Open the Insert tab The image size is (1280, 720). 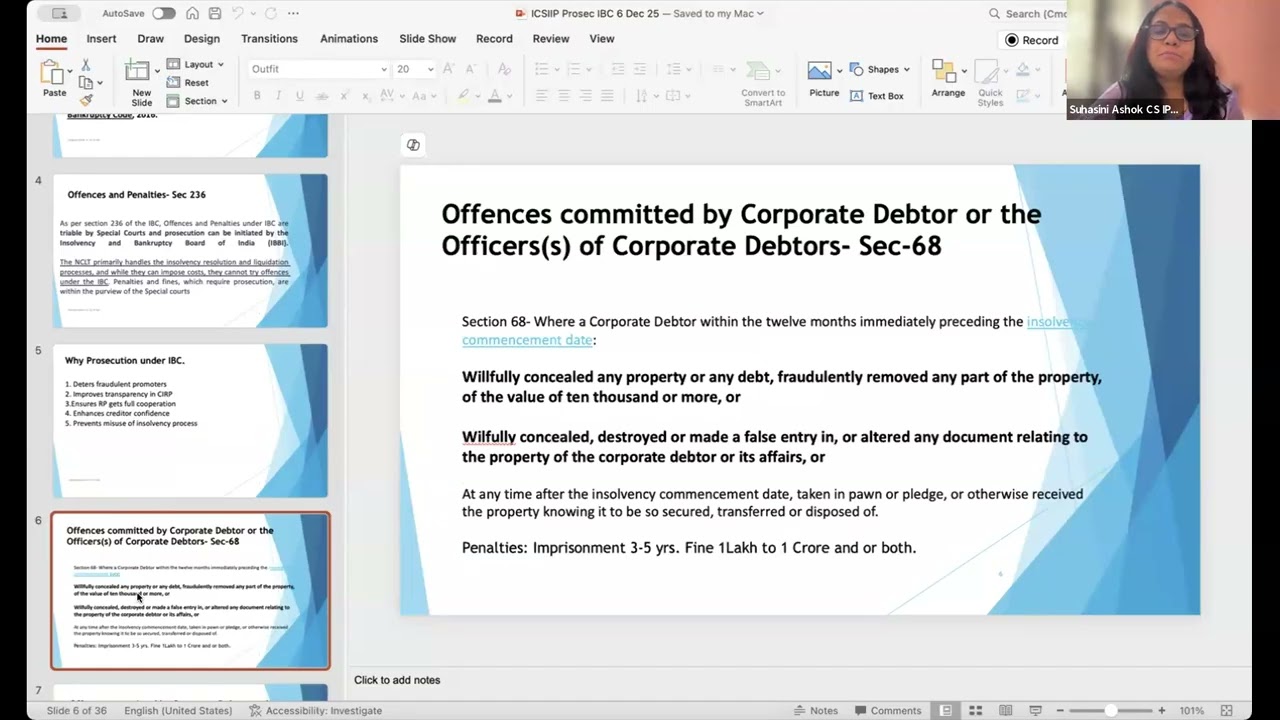tap(101, 39)
